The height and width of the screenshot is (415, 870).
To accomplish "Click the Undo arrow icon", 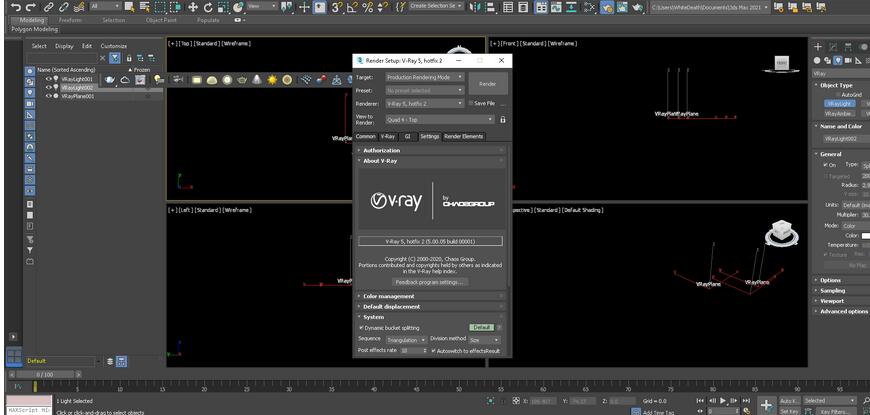I will pos(16,7).
